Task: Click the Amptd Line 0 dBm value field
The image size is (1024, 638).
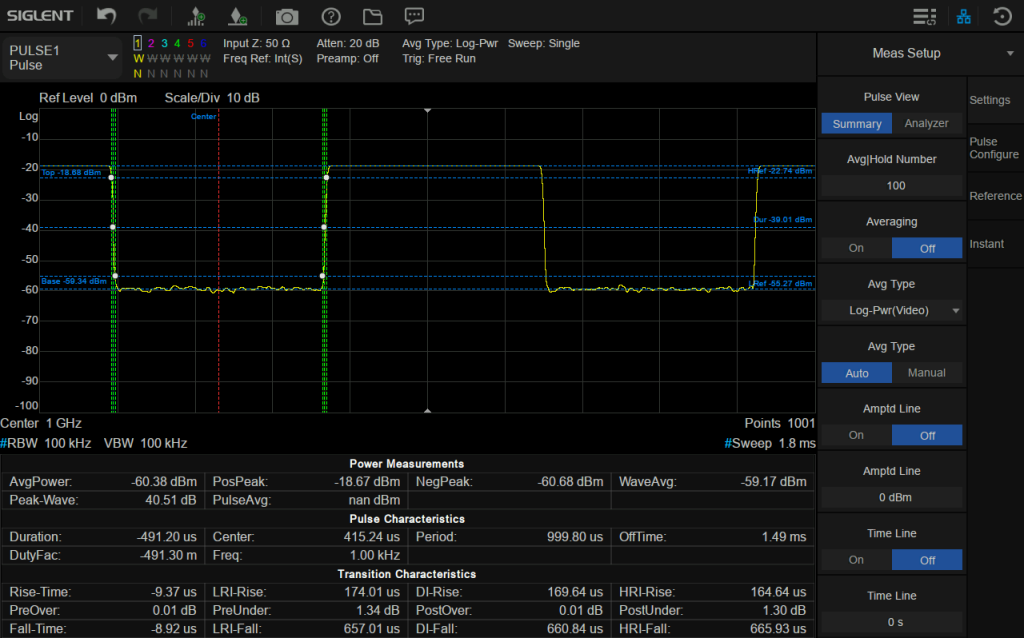Action: 891,498
